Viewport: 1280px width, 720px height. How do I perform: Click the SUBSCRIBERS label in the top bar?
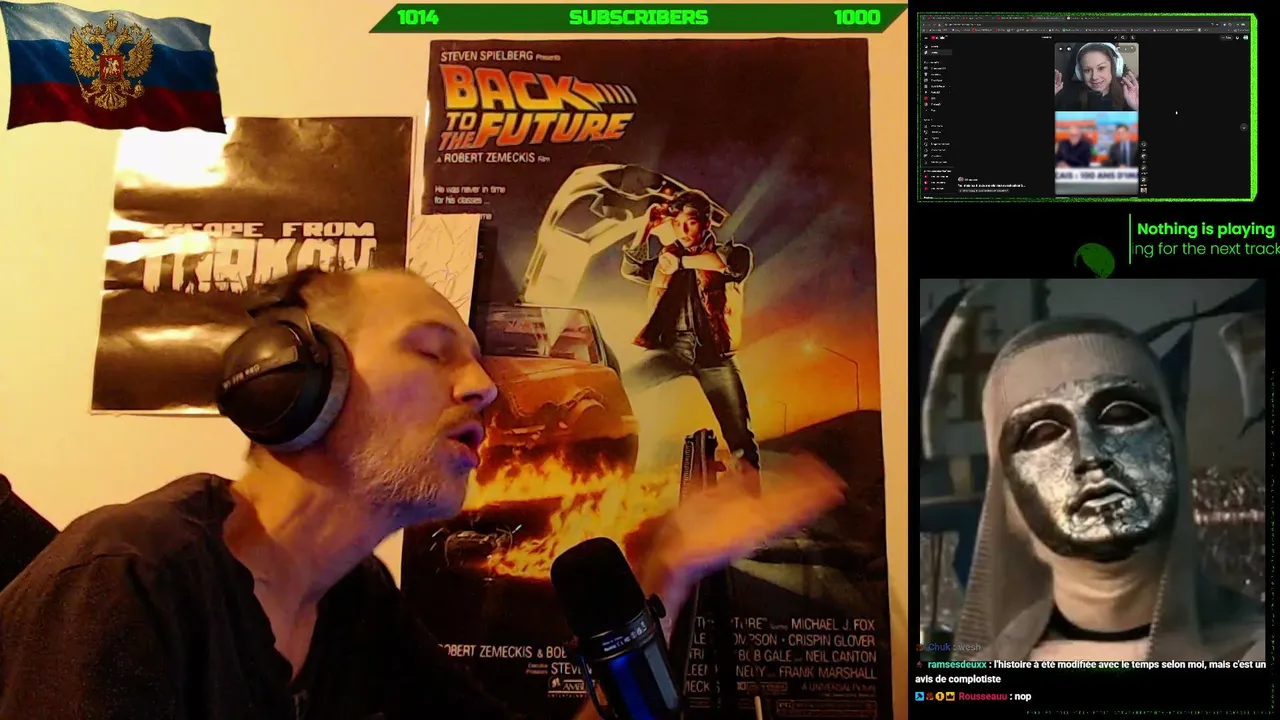point(638,17)
